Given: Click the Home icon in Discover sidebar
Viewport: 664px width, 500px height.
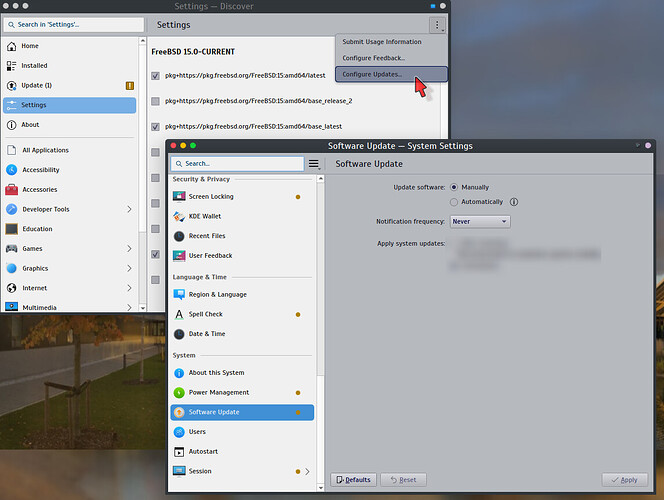Looking at the screenshot, I should [x=11, y=46].
